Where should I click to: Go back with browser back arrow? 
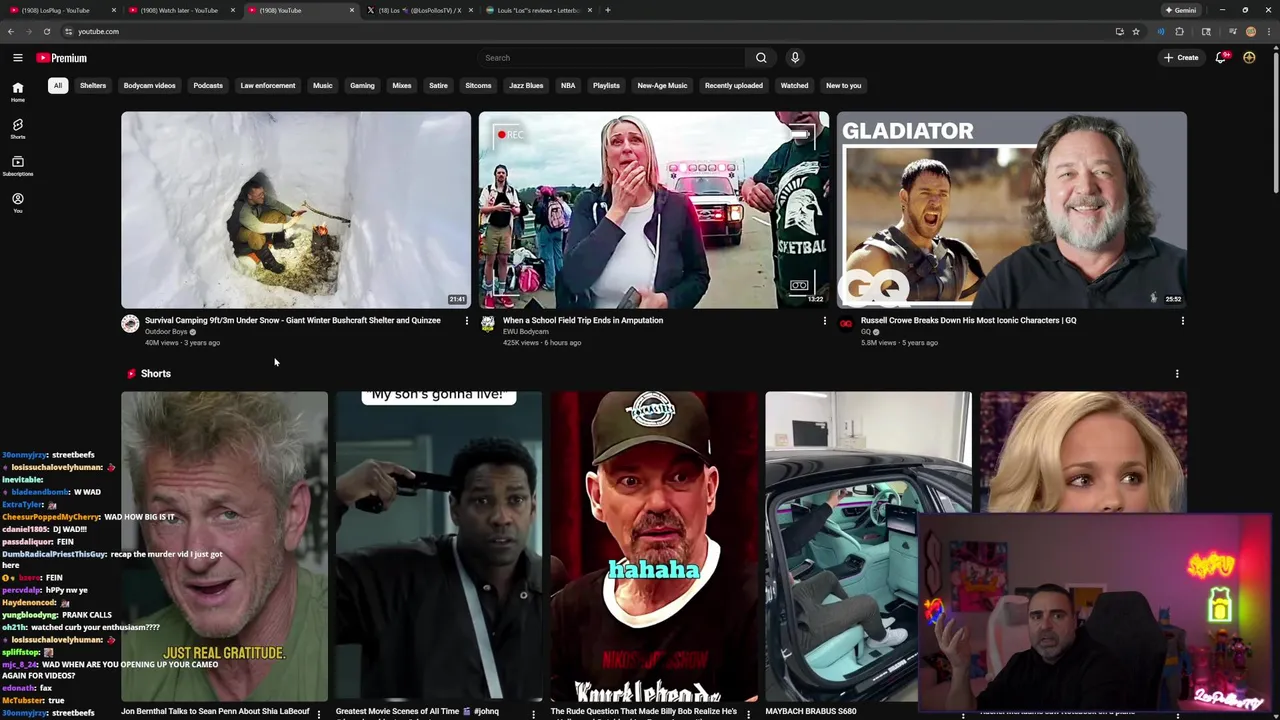(11, 31)
